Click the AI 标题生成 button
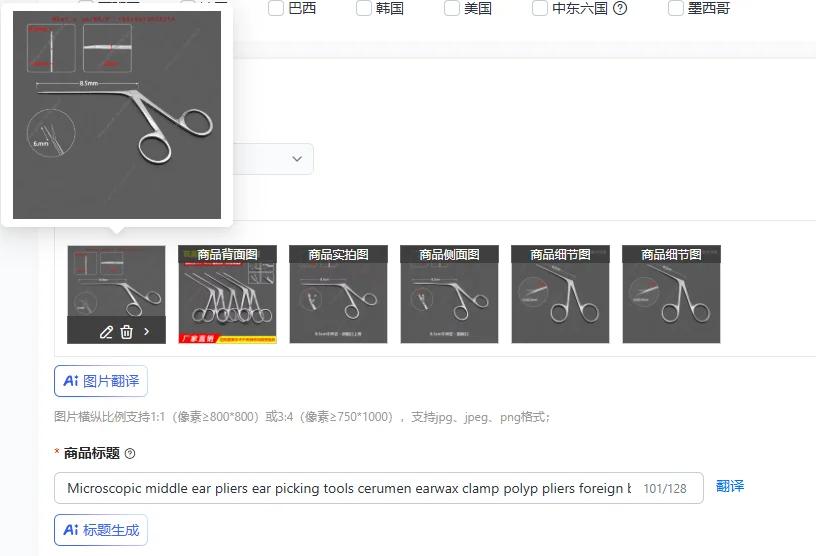 tap(101, 530)
